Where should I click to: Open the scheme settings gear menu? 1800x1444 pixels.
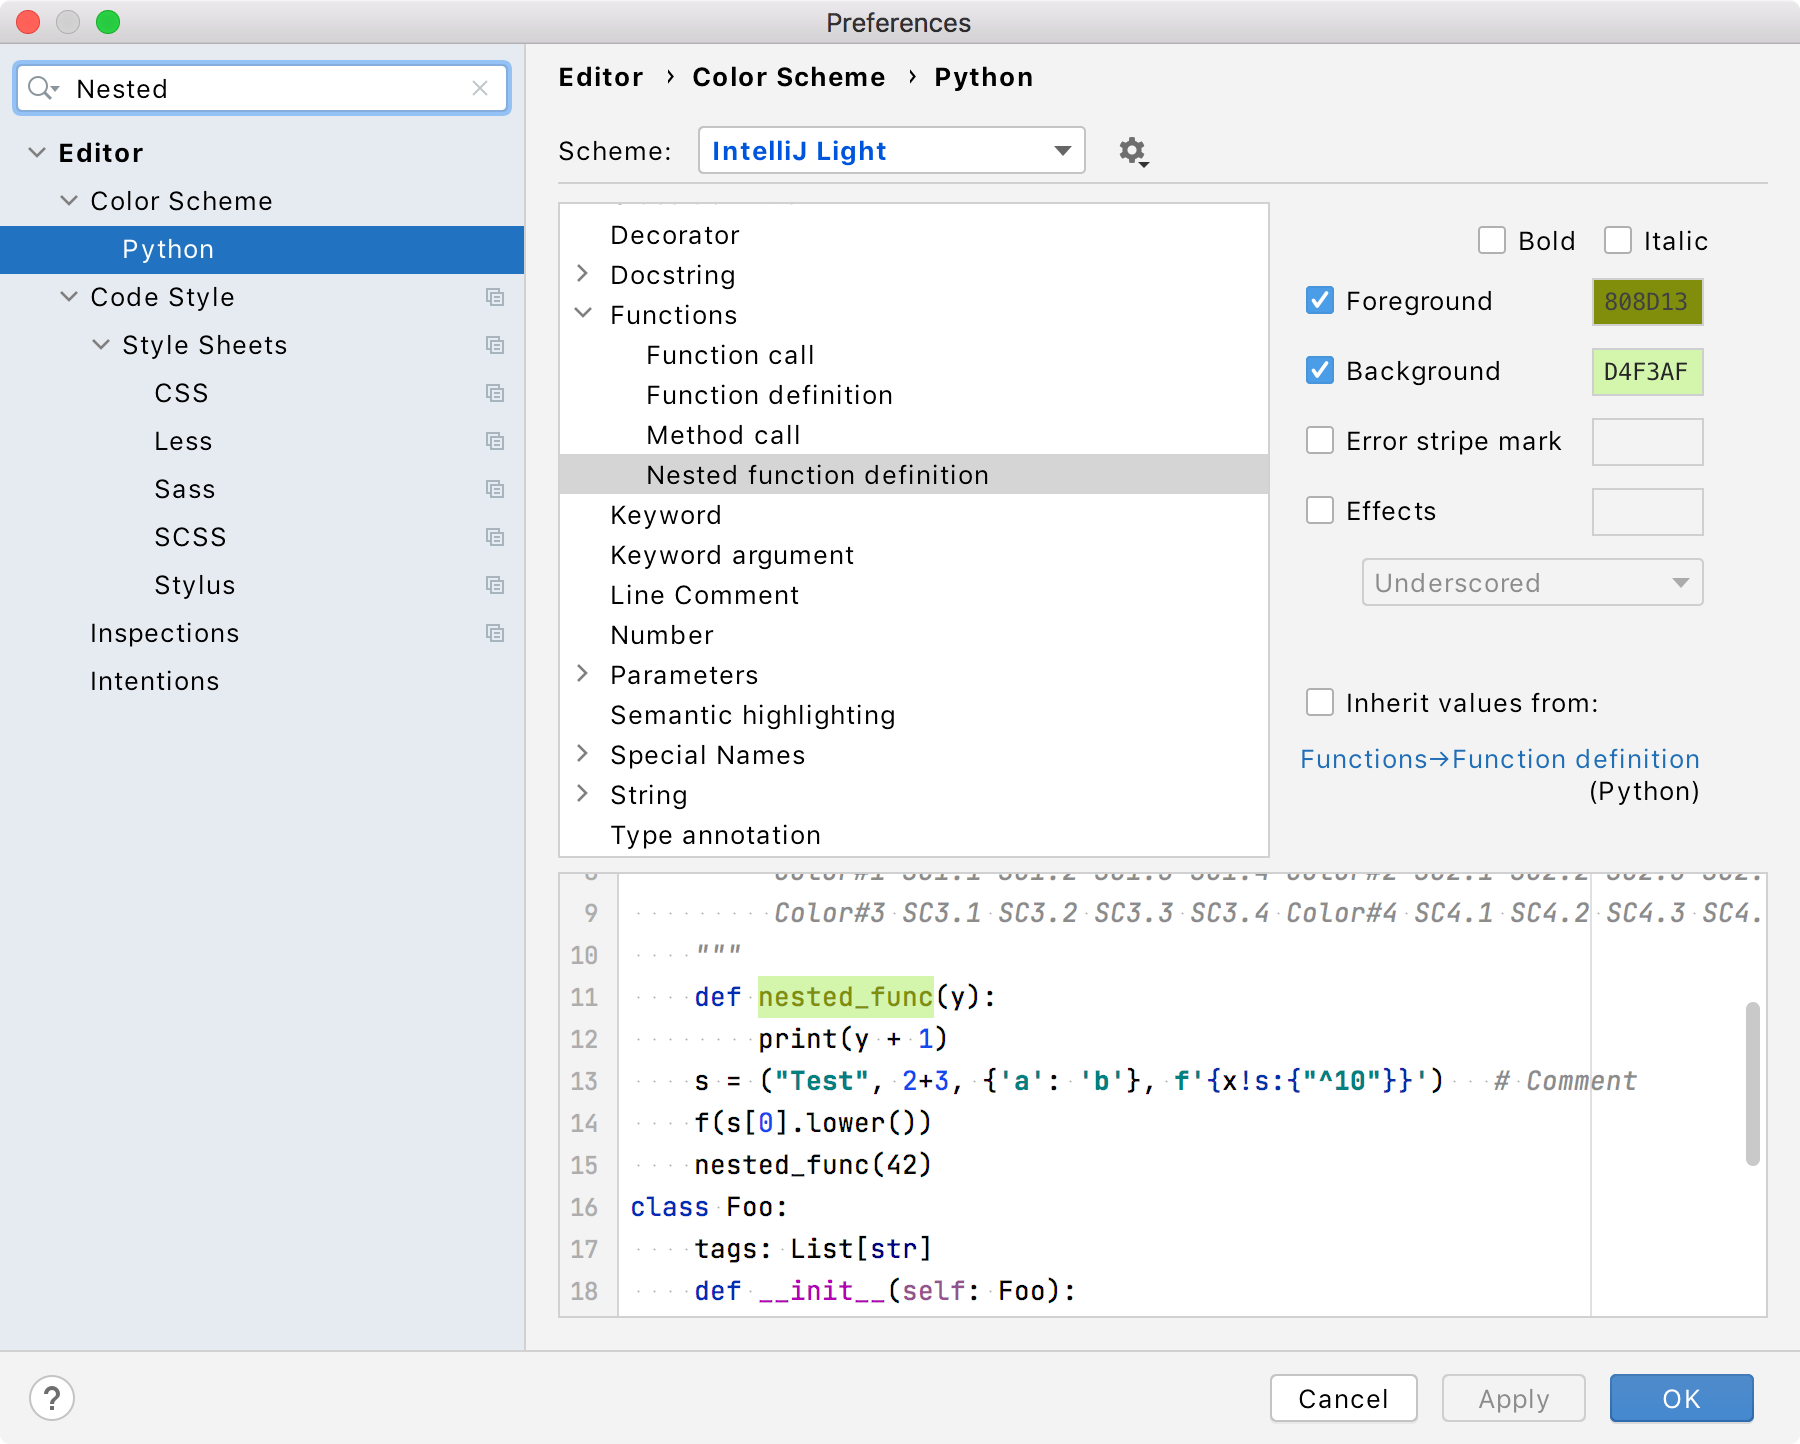[x=1133, y=151]
